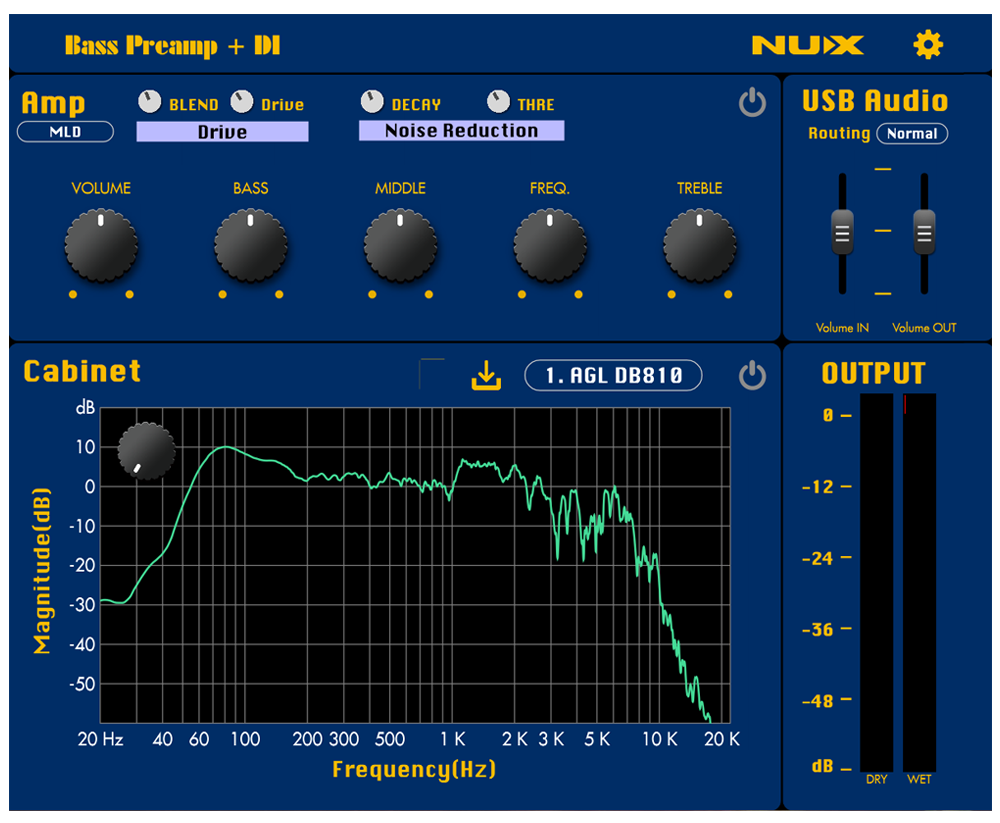Click the TREBLE knob
The width and height of the screenshot is (1000, 823).
[699, 244]
